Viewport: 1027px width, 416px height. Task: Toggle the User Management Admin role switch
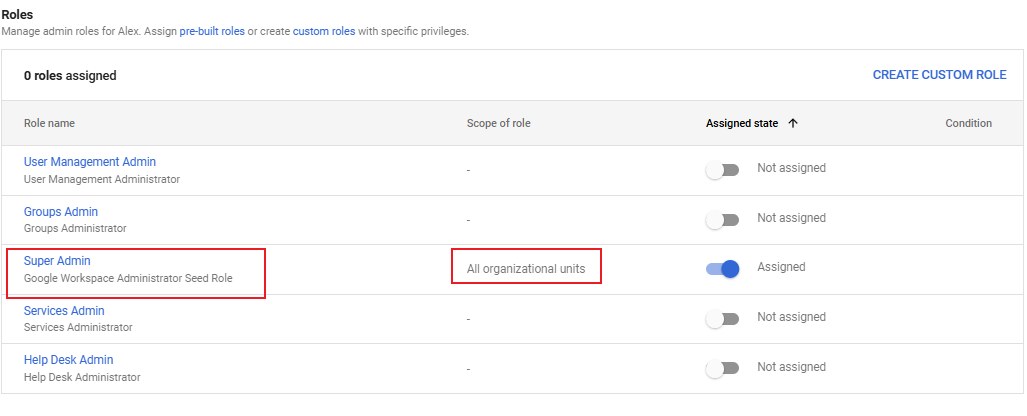click(722, 169)
